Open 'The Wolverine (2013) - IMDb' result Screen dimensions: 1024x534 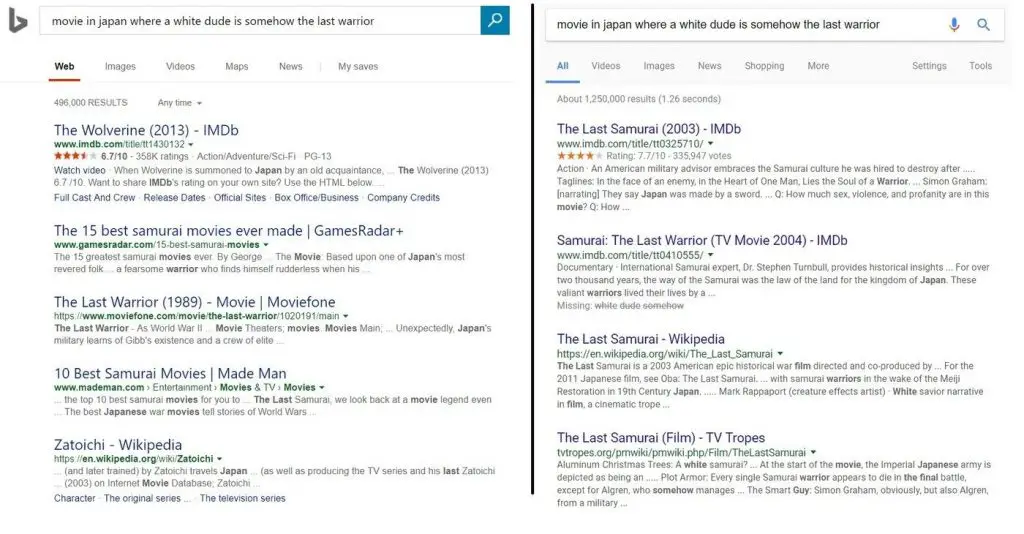point(146,130)
